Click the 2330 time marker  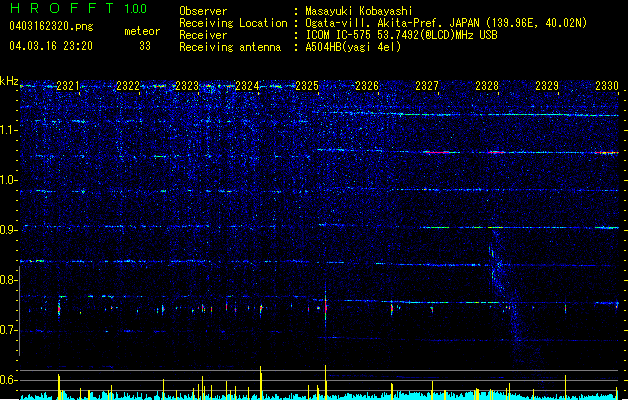607,86
